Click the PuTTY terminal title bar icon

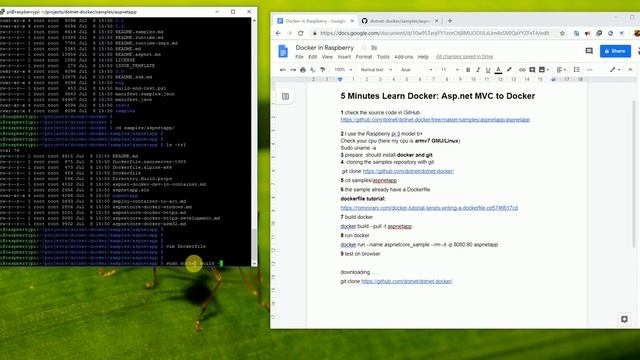click(3, 12)
